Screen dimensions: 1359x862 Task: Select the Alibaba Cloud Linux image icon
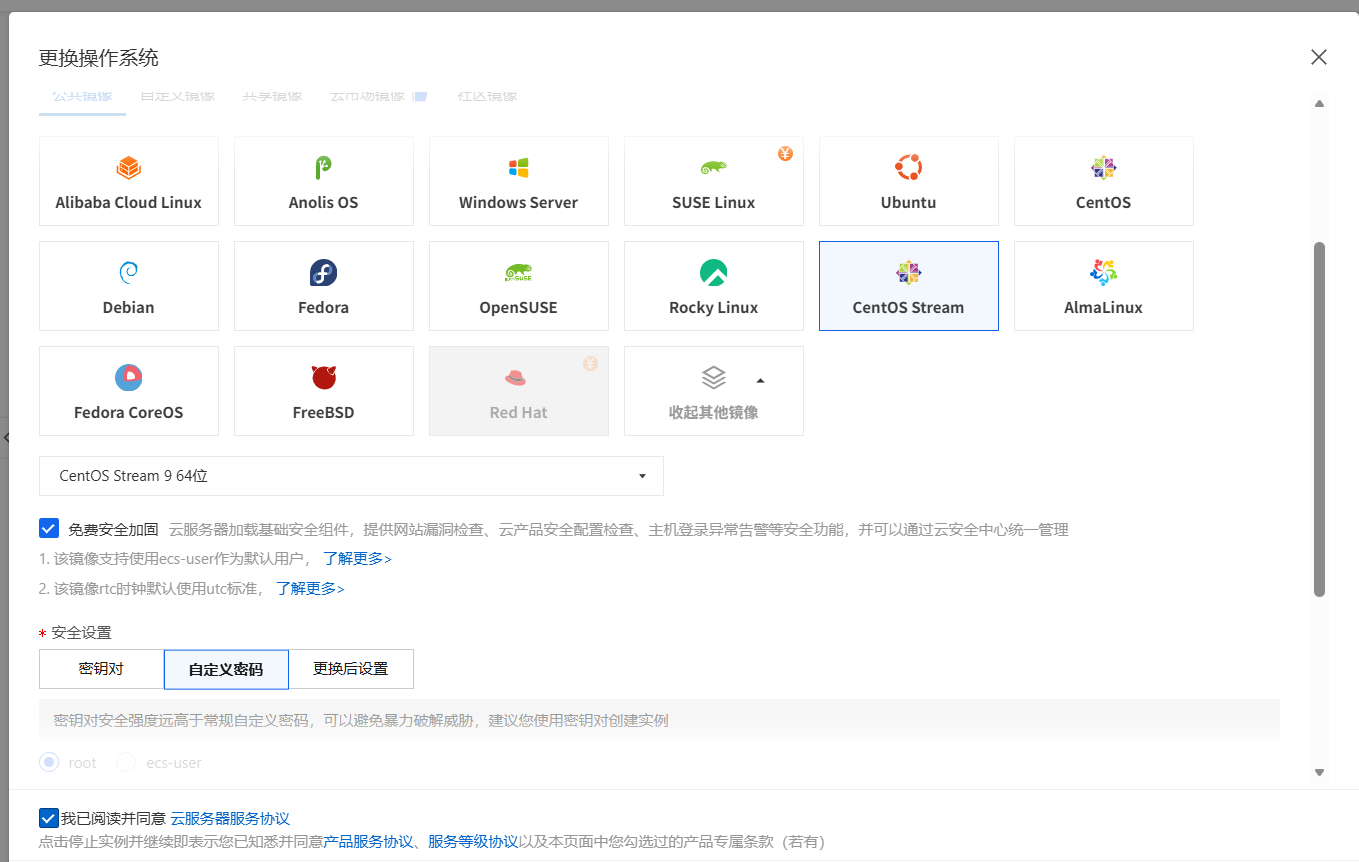click(128, 167)
